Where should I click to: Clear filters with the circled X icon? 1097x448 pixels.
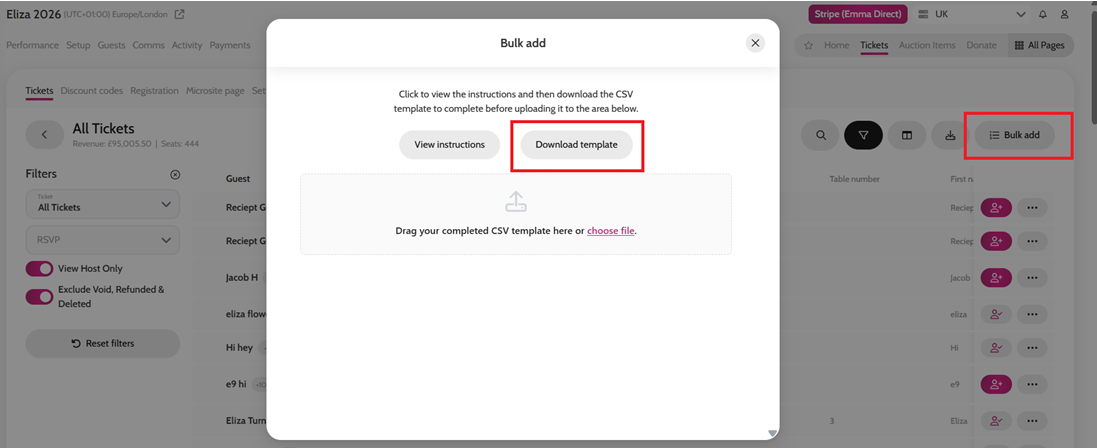[176, 174]
